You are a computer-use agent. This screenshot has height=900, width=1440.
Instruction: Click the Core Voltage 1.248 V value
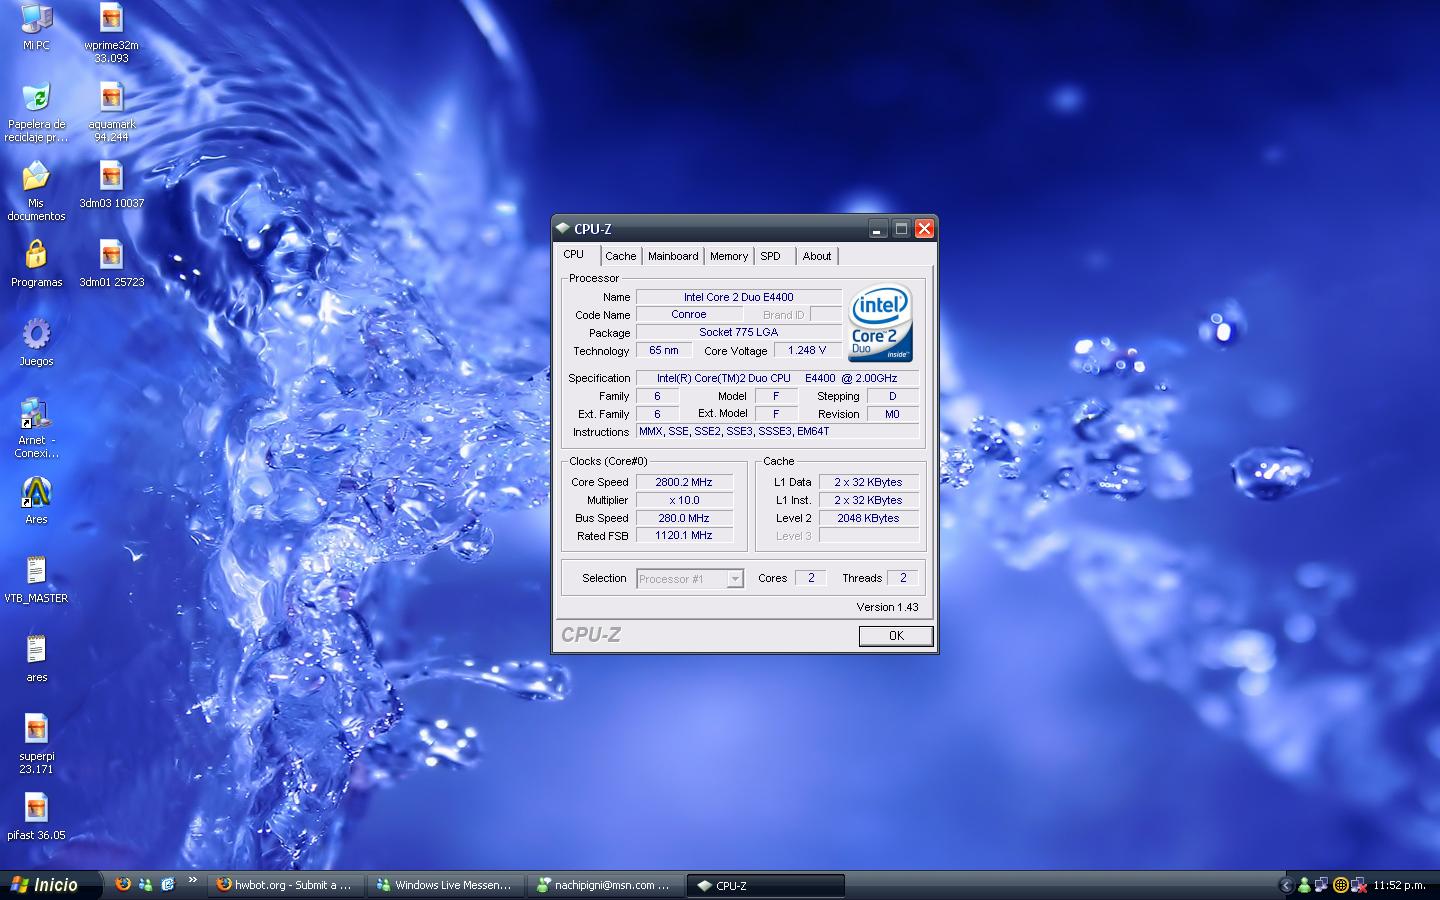pos(808,350)
